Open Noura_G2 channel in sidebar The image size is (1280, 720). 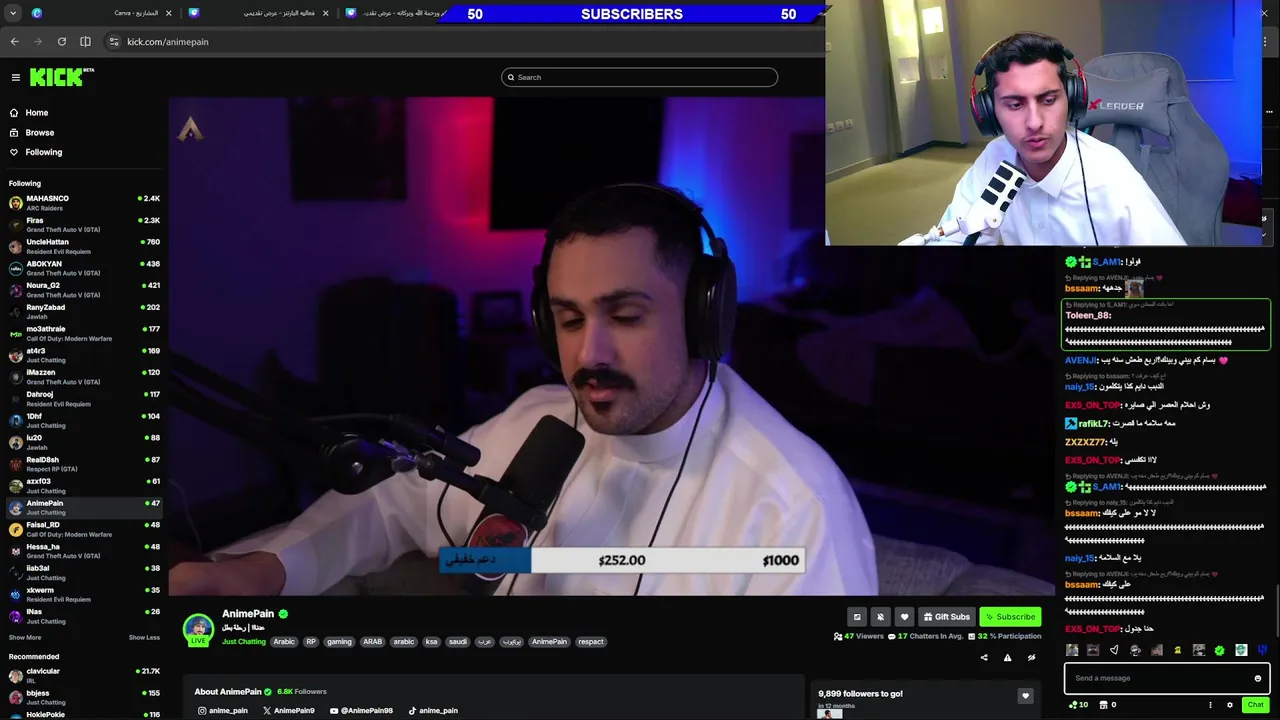[82, 290]
